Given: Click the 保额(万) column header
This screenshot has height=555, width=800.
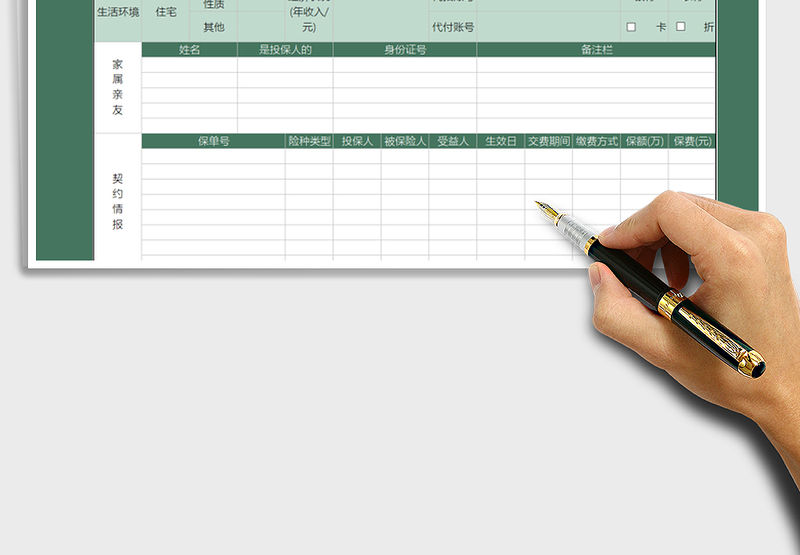Looking at the screenshot, I should [x=644, y=141].
